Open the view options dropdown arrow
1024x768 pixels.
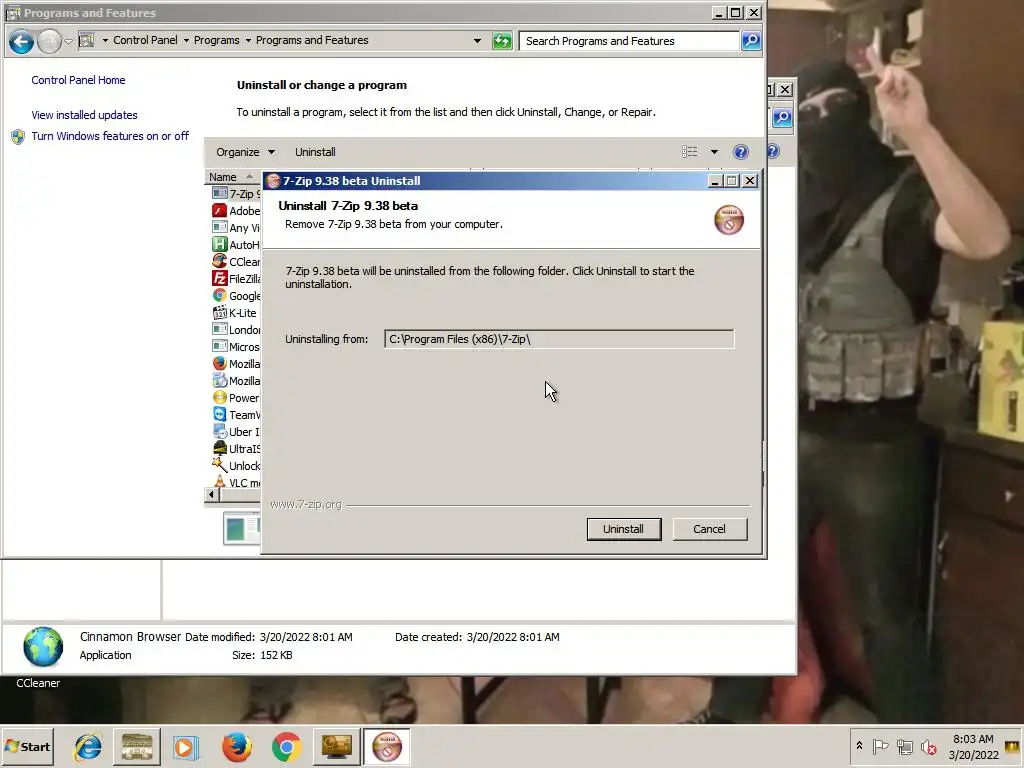(x=714, y=152)
